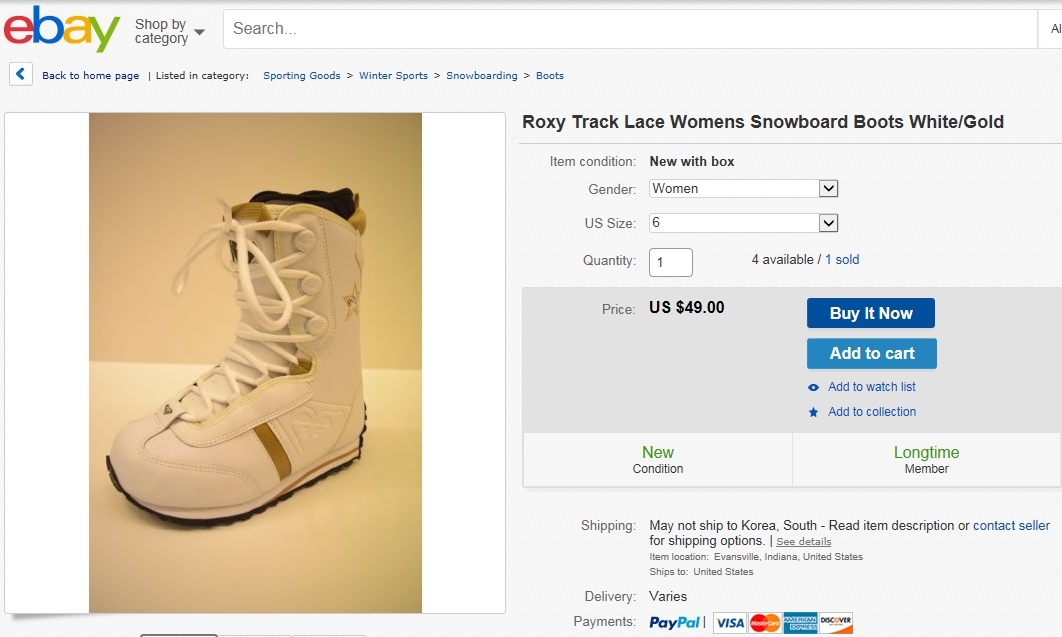The width and height of the screenshot is (1062, 637).
Task: Open the Shop by category dropdown
Action: pyautogui.click(x=169, y=31)
